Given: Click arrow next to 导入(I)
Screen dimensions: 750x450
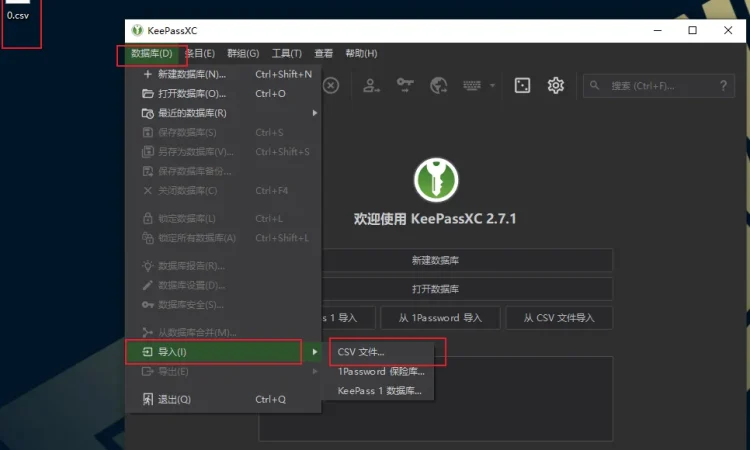Looking at the screenshot, I should click(x=314, y=352).
